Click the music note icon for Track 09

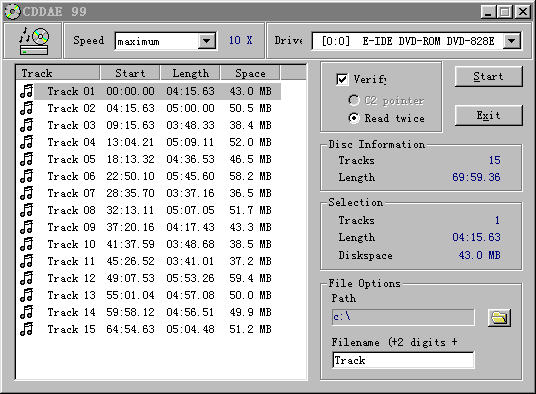click(27, 227)
